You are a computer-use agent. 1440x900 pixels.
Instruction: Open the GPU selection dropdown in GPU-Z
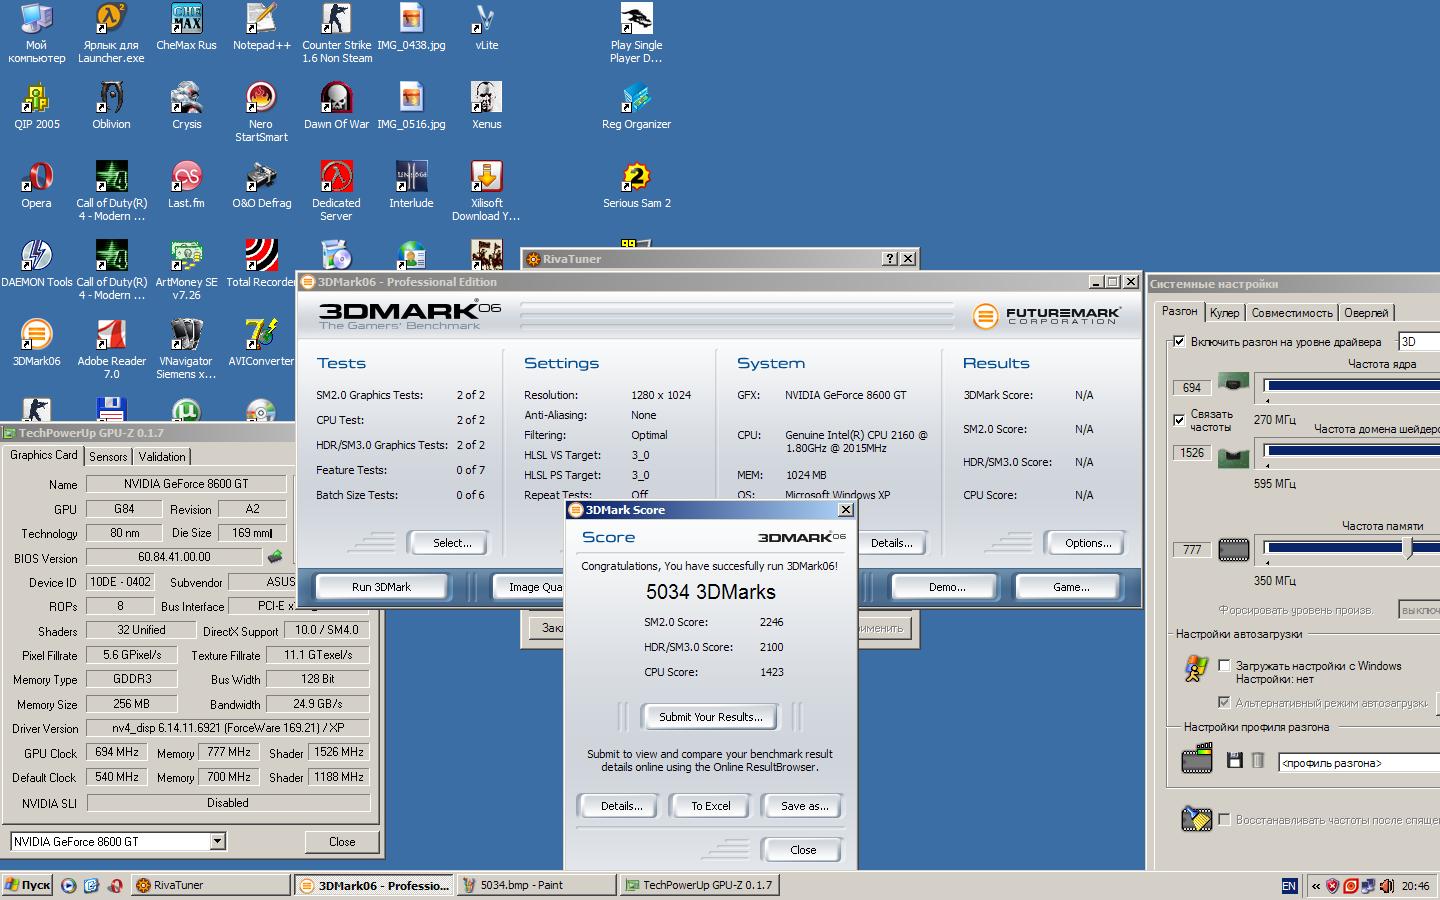tap(217, 842)
